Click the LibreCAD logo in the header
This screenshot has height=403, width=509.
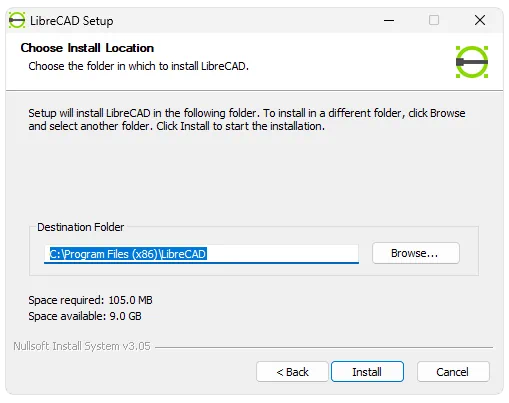[x=472, y=62]
